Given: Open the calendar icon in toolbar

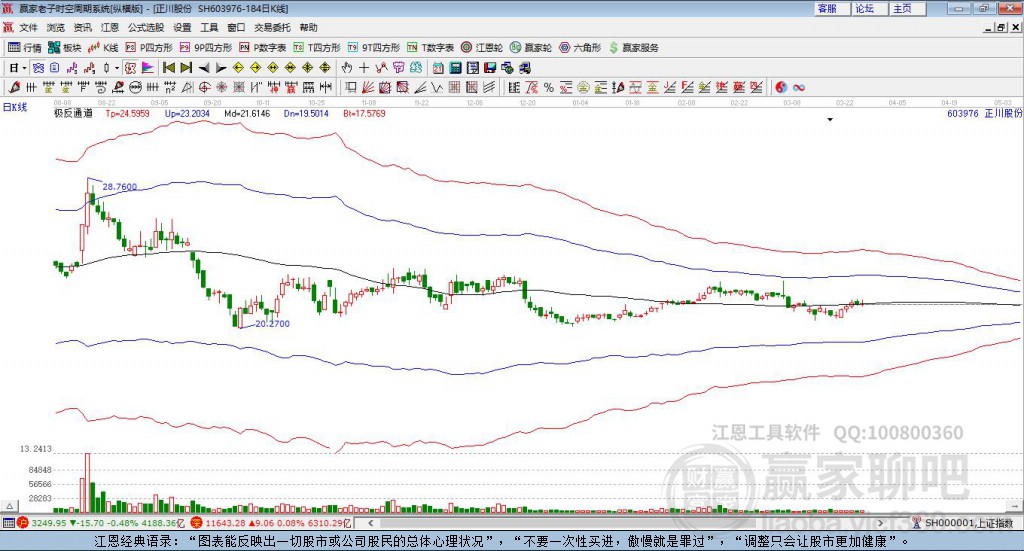Looking at the screenshot, I should point(438,68).
